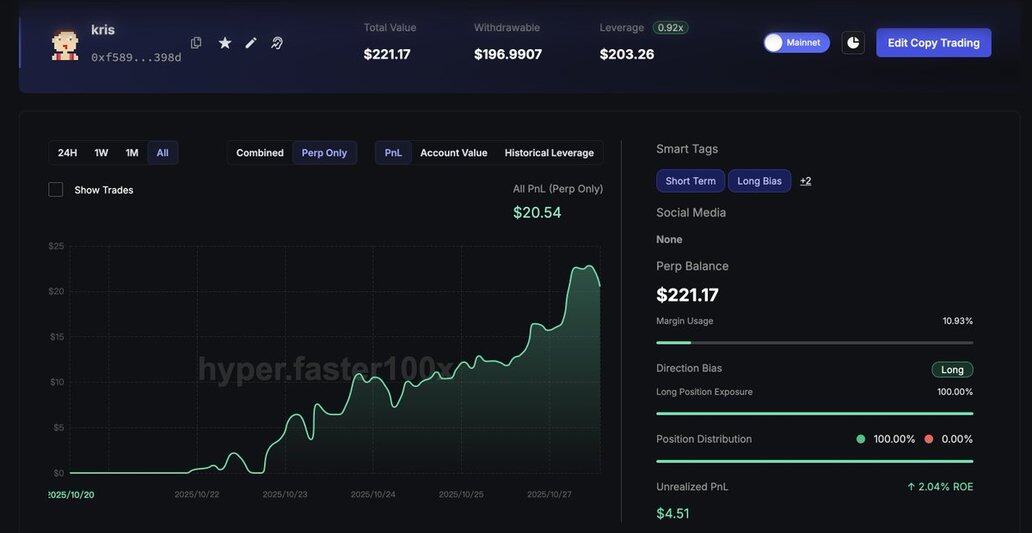Select the 24H time range
Image resolution: width=1032 pixels, height=533 pixels.
pyautogui.click(x=67, y=153)
